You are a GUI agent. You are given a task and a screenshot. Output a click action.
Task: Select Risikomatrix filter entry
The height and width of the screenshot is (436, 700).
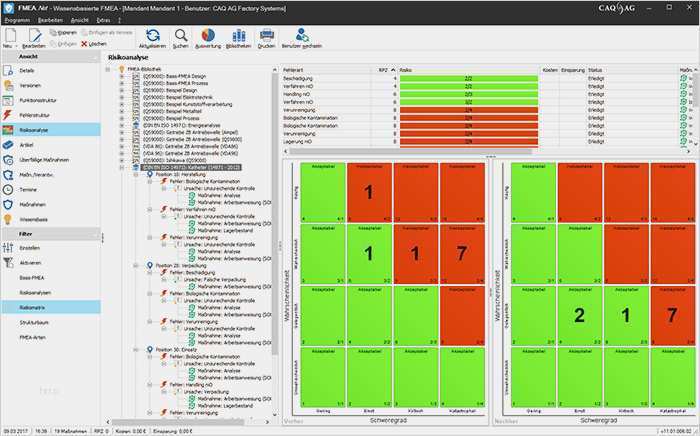(32, 307)
